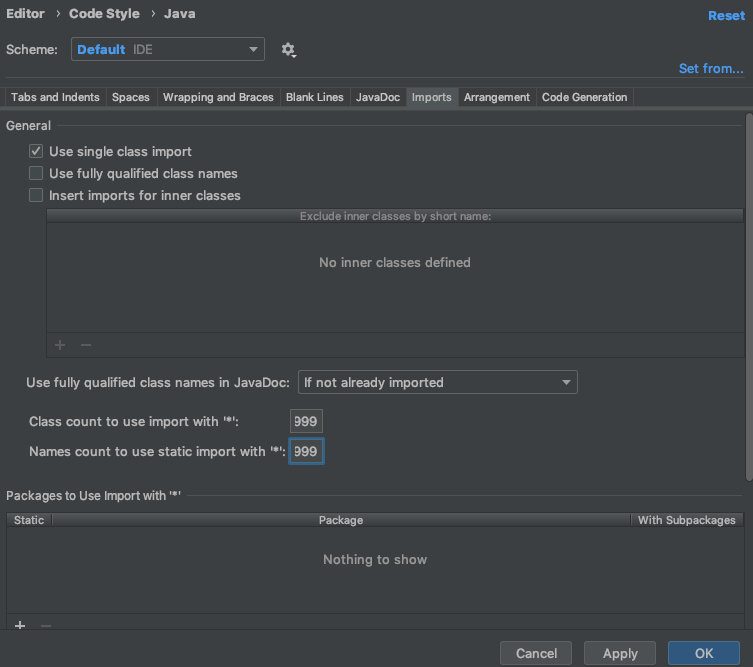The width and height of the screenshot is (753, 667).
Task: Switch to the JavaDoc tab
Action: point(378,97)
